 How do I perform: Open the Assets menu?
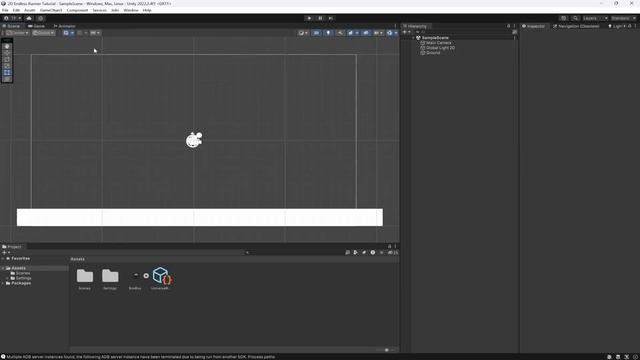coord(30,10)
